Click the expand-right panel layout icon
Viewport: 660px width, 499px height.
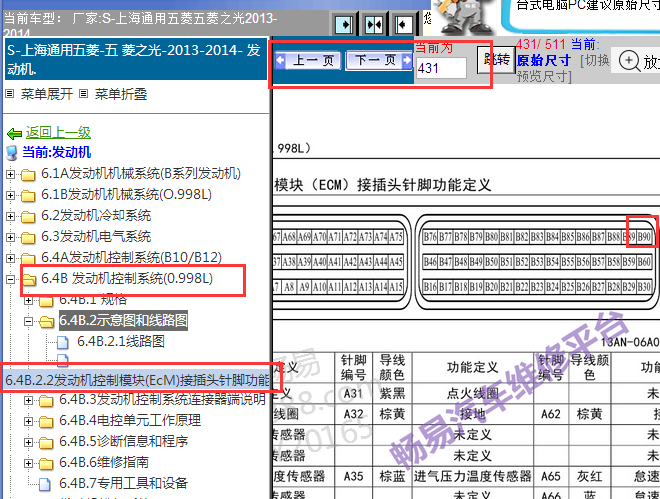pos(345,25)
